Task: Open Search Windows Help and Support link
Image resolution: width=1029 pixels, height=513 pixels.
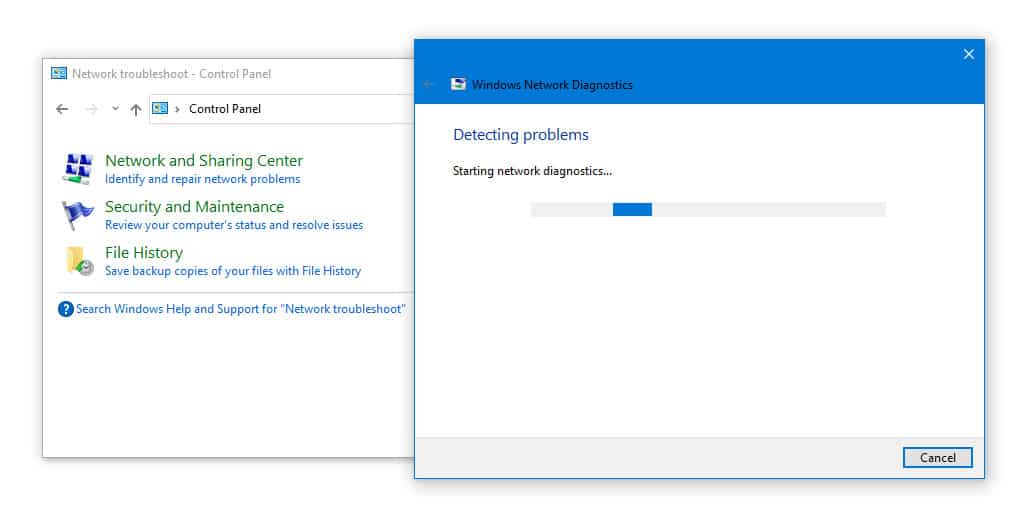Action: 241,309
